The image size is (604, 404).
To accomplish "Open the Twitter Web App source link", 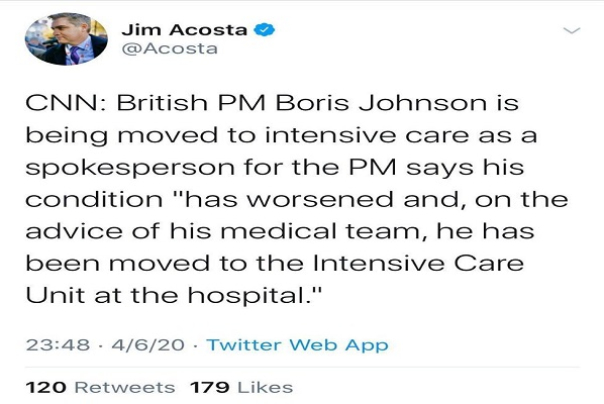I will pos(297,345).
